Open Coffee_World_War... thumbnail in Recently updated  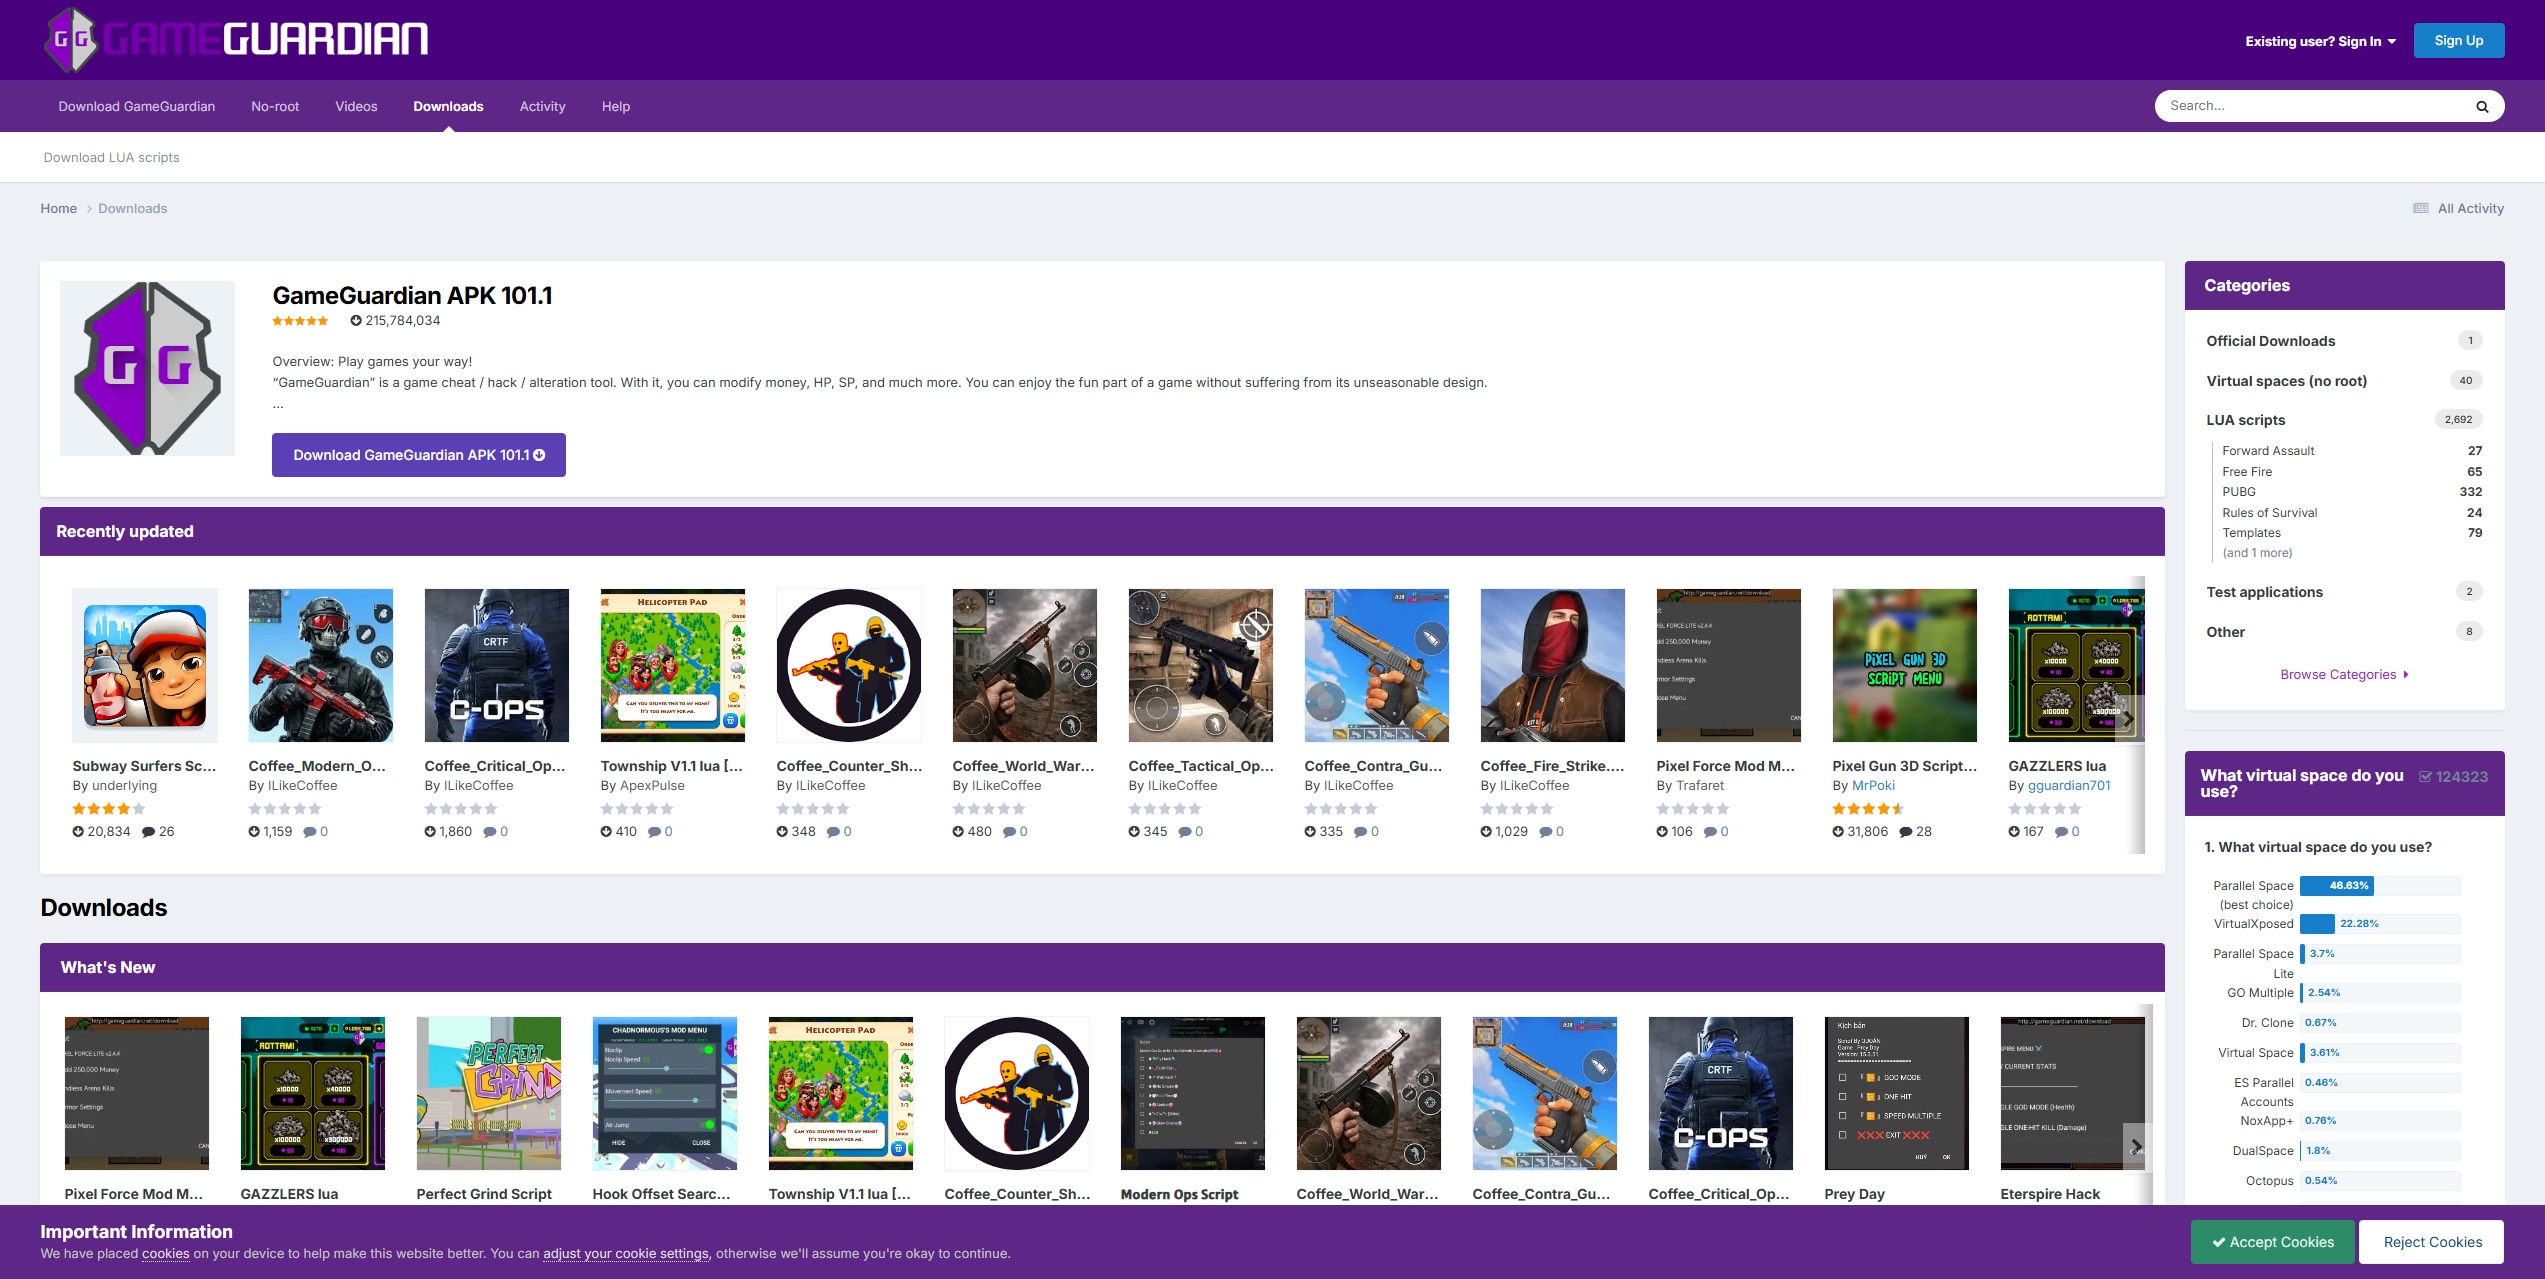coord(1025,665)
